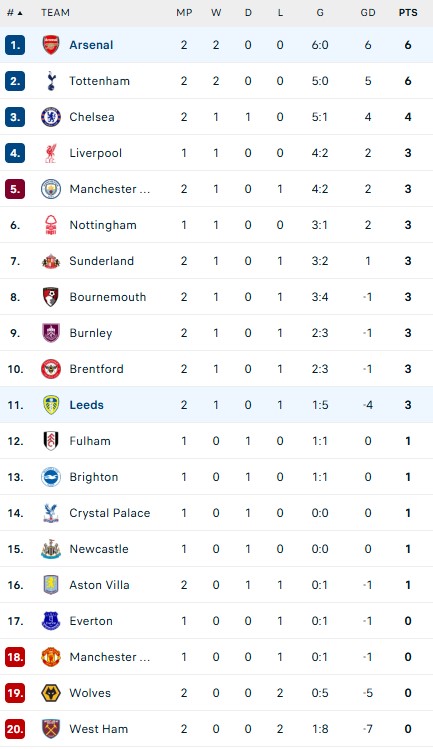Click the MP column header

[184, 13]
